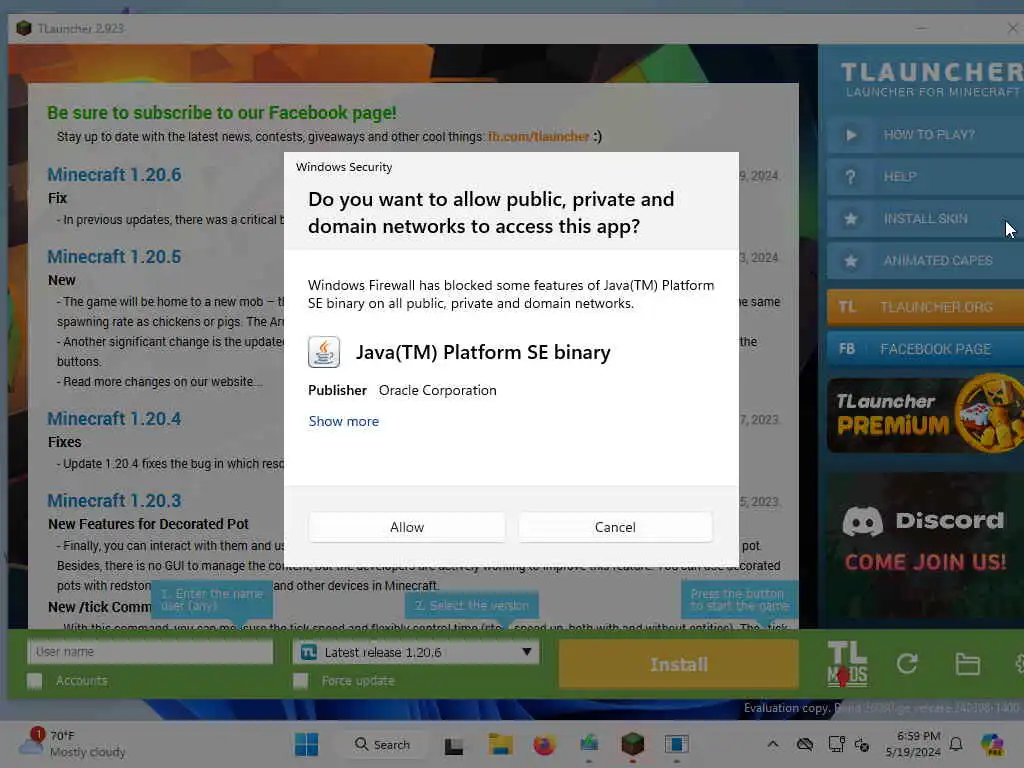Click the star icon beside Animated Capes
Screen dimensions: 1024x768
pyautogui.click(x=850, y=261)
